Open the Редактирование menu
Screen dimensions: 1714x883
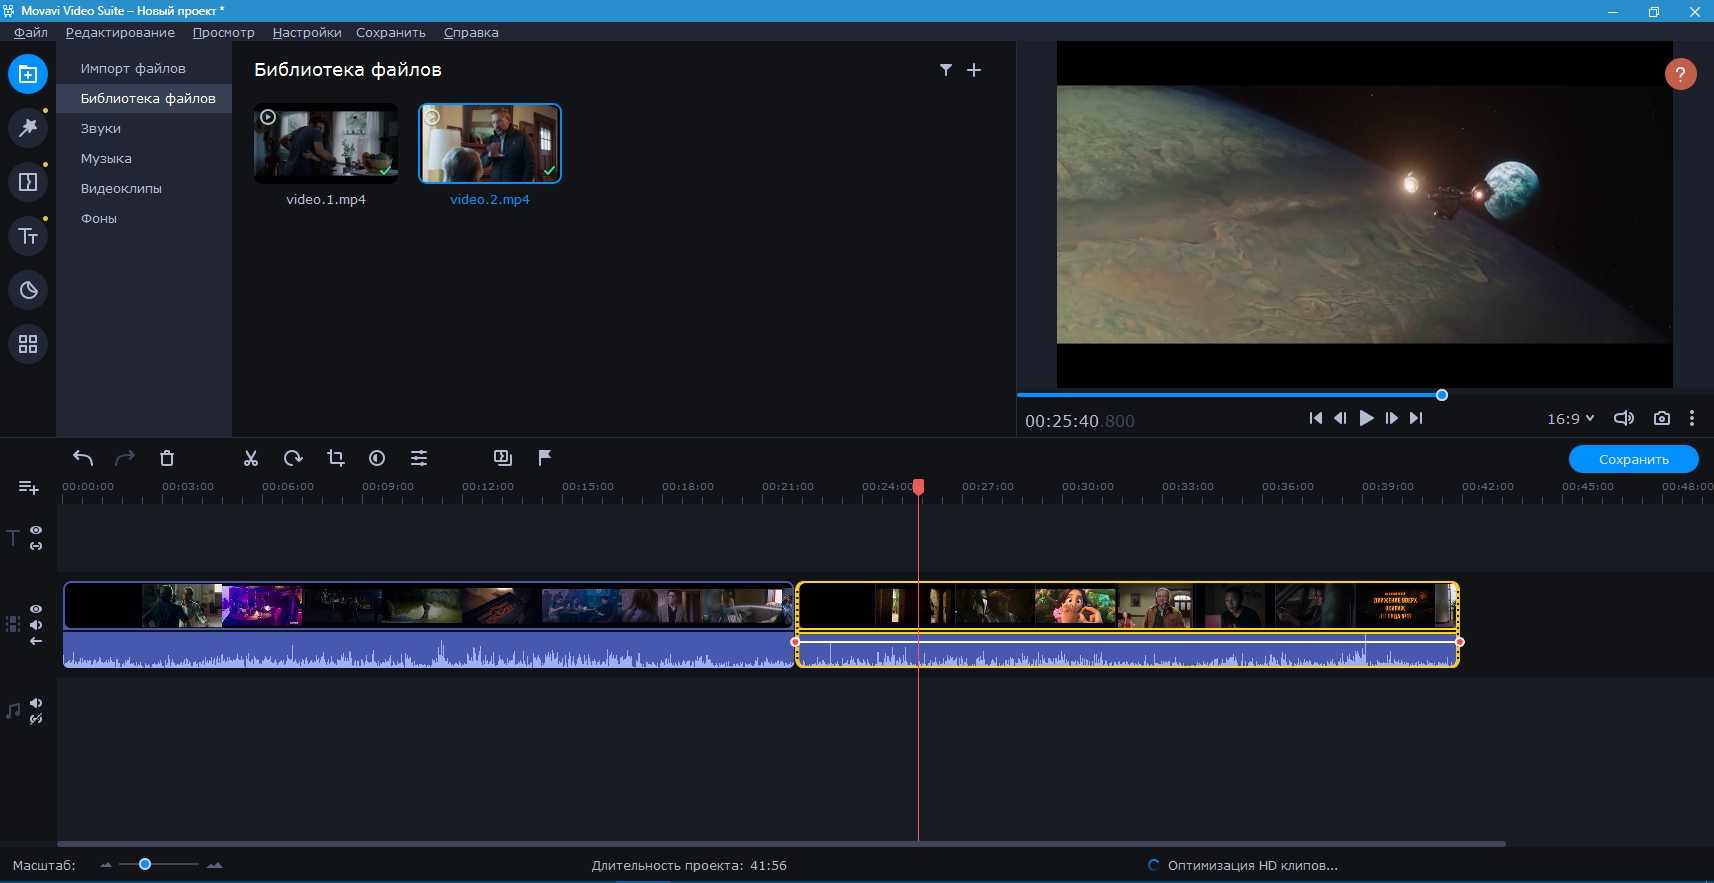[x=120, y=32]
